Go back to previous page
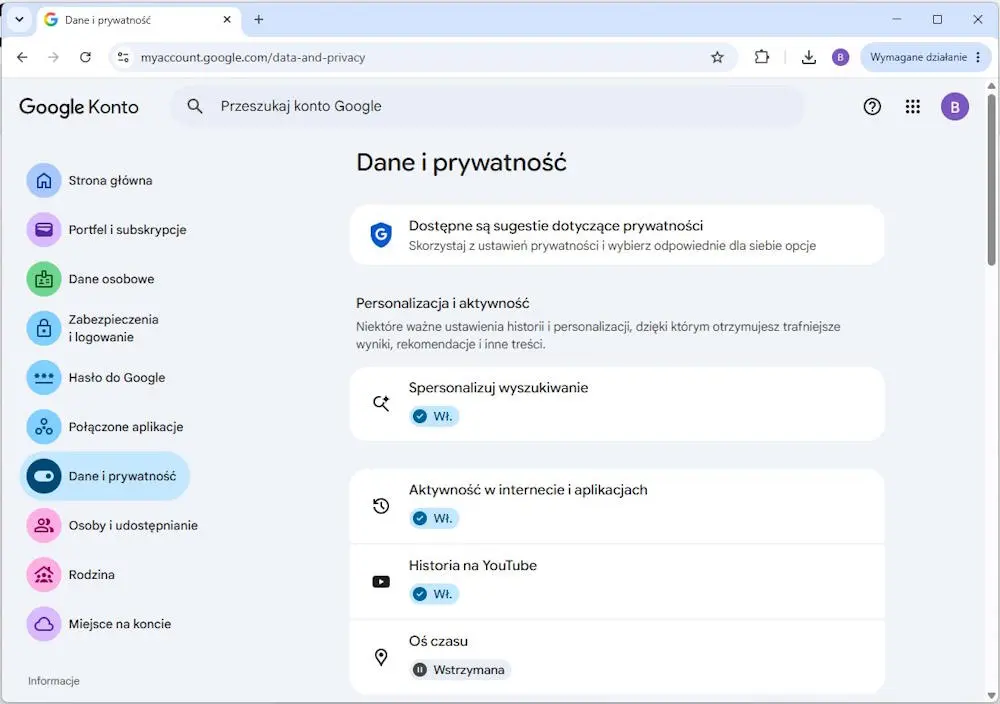The image size is (1000, 704). click(22, 57)
